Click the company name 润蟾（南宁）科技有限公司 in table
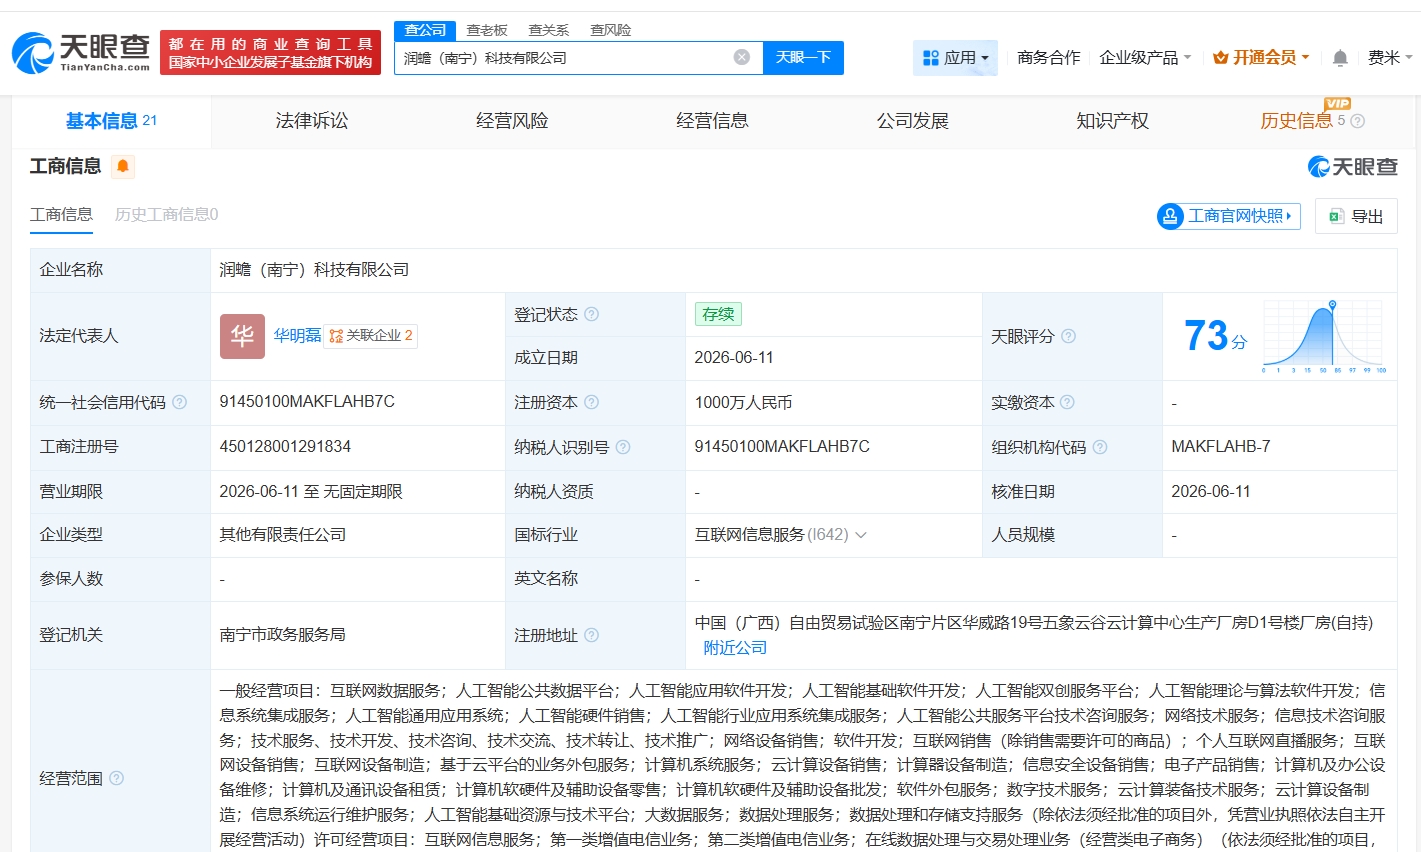1421x852 pixels. (x=314, y=270)
